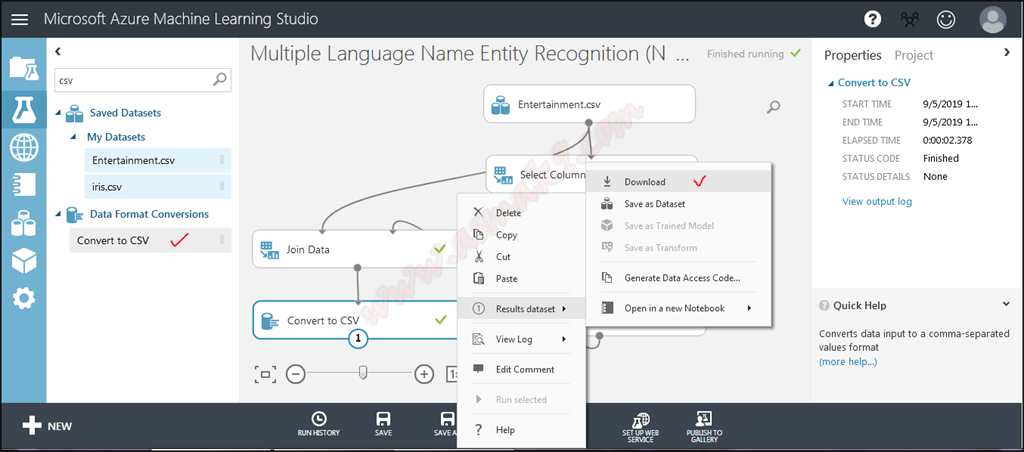Screen dimensions: 1024x452
Task: Click the Run History button
Action: pyautogui.click(x=319, y=425)
